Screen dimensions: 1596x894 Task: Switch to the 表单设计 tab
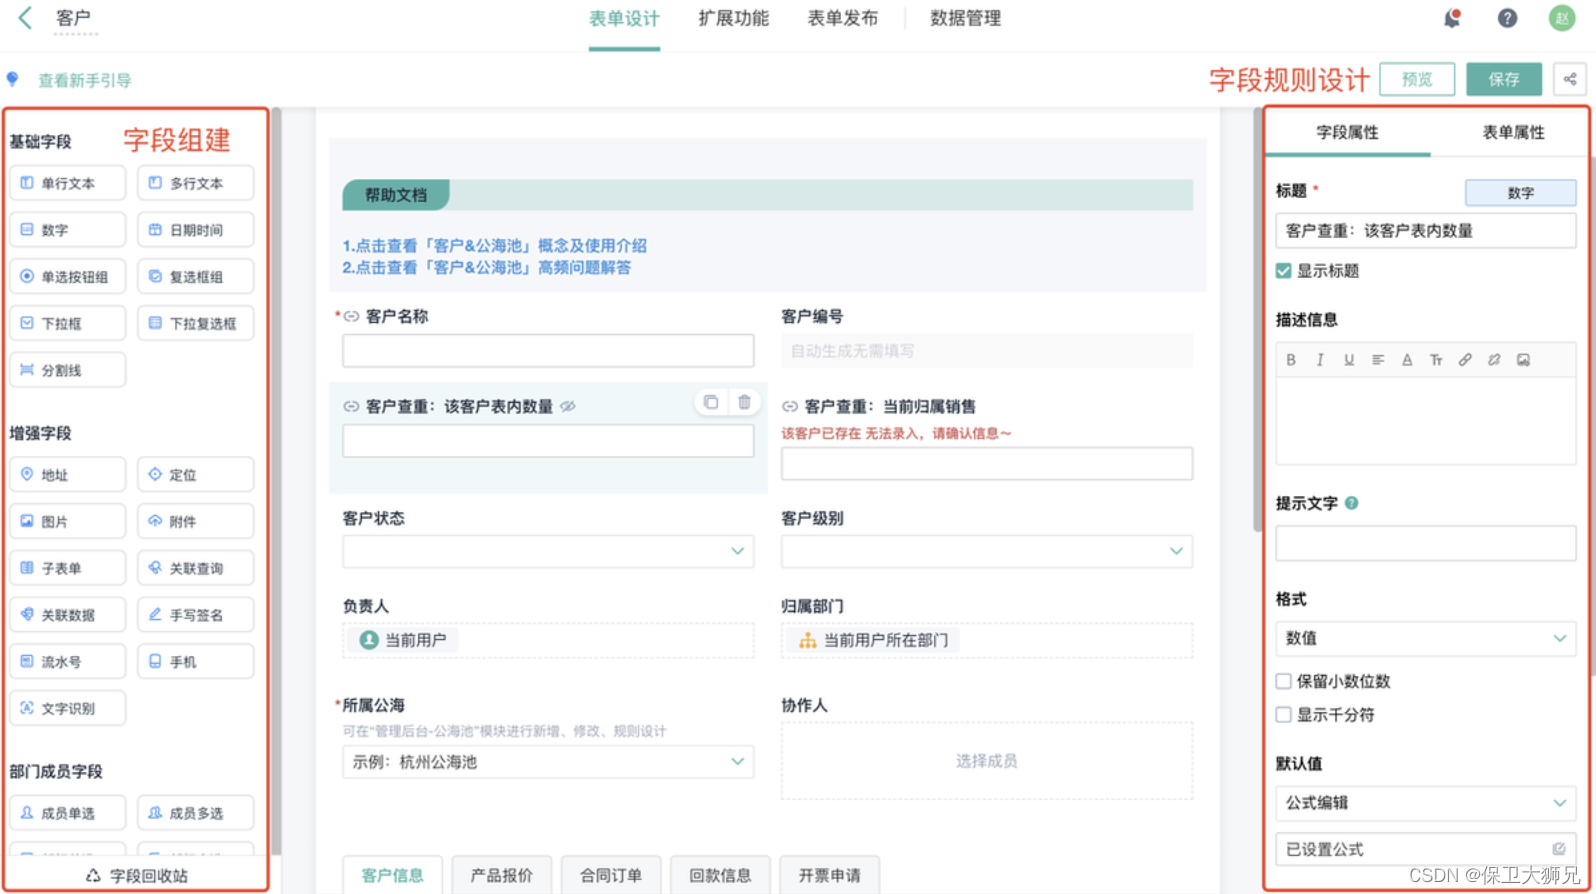pos(624,19)
